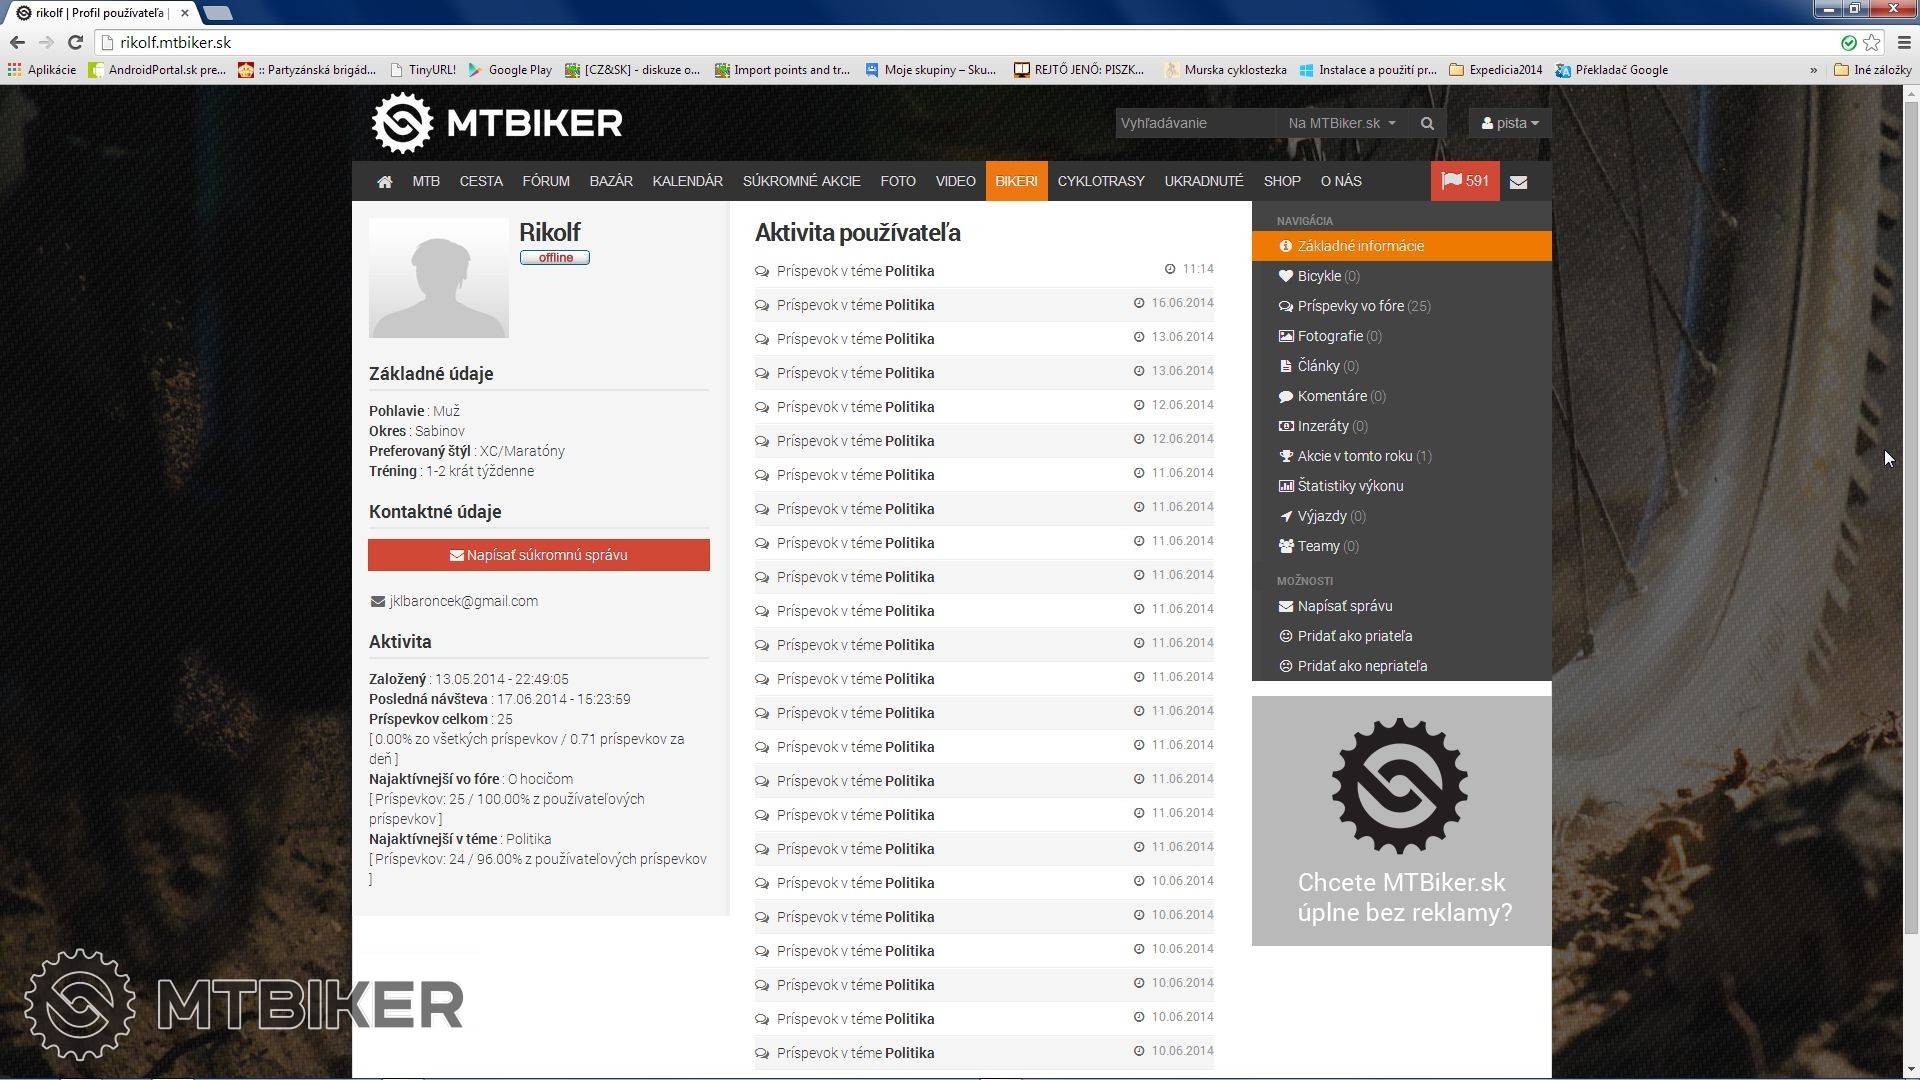Screen dimensions: 1920x1080
Task: Select the BAZÁR menu item
Action: tap(610, 181)
